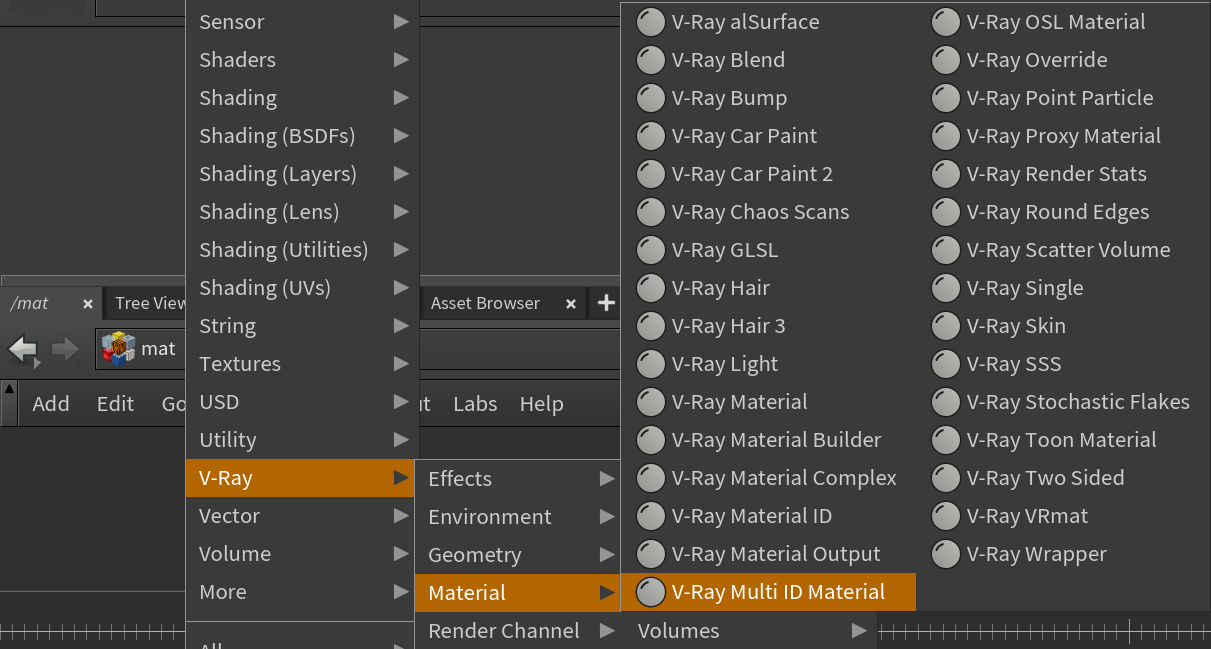Add a new pane tab
Image resolution: width=1211 pixels, height=649 pixels.
click(x=606, y=303)
